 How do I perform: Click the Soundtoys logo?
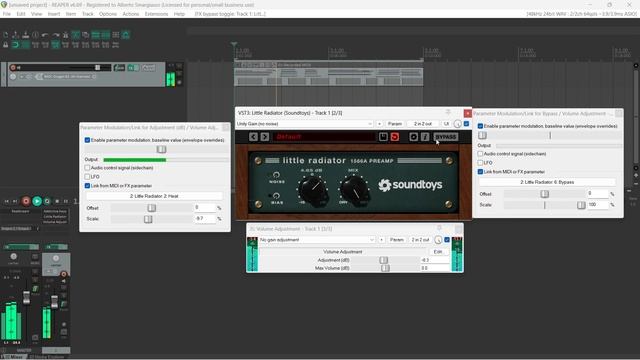(410, 185)
